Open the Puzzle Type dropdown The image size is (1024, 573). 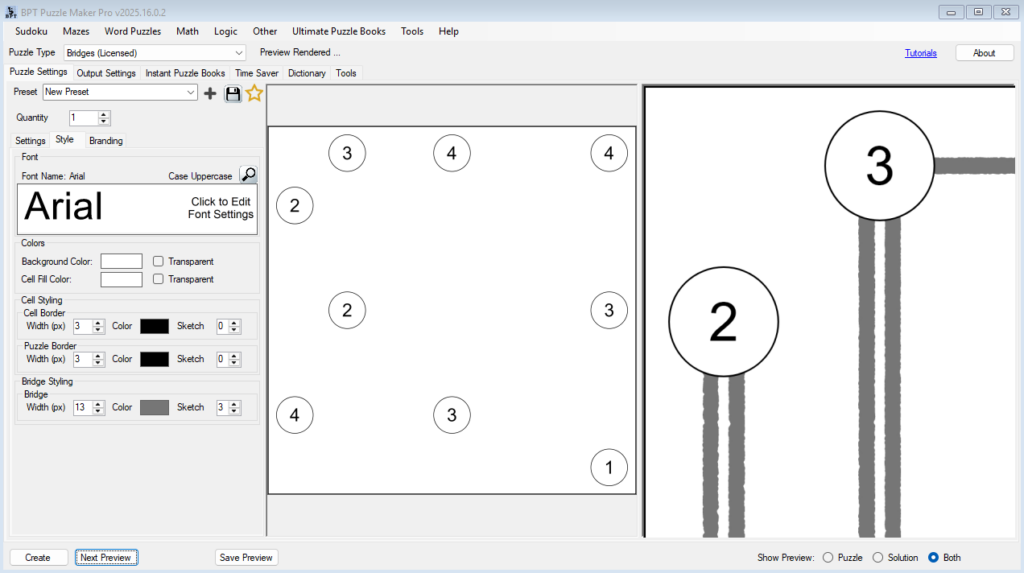[238, 53]
